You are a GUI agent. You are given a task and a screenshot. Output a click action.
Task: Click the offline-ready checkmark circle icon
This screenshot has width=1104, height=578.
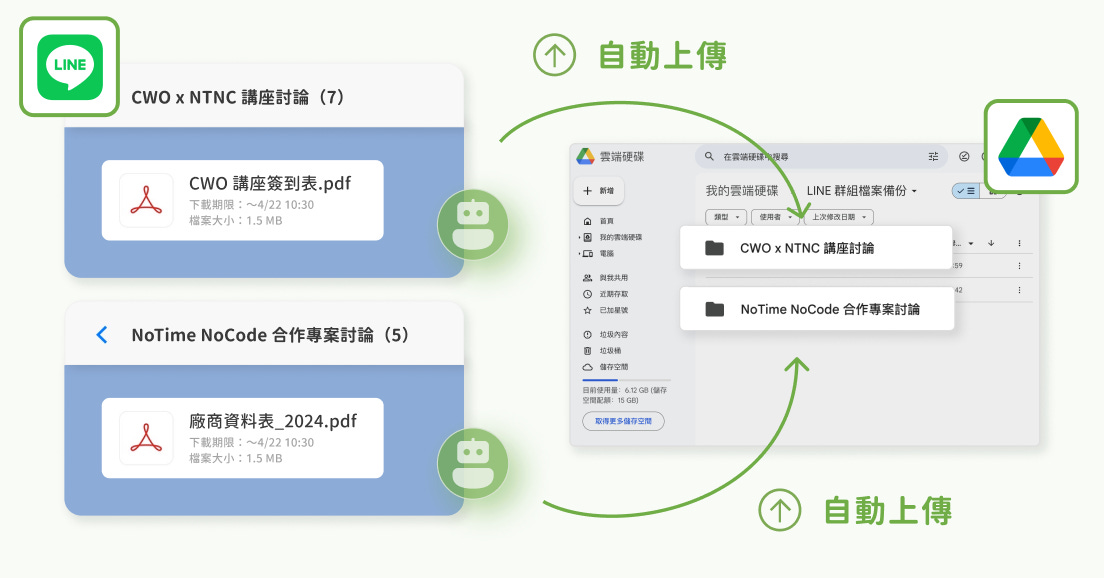pyautogui.click(x=964, y=156)
